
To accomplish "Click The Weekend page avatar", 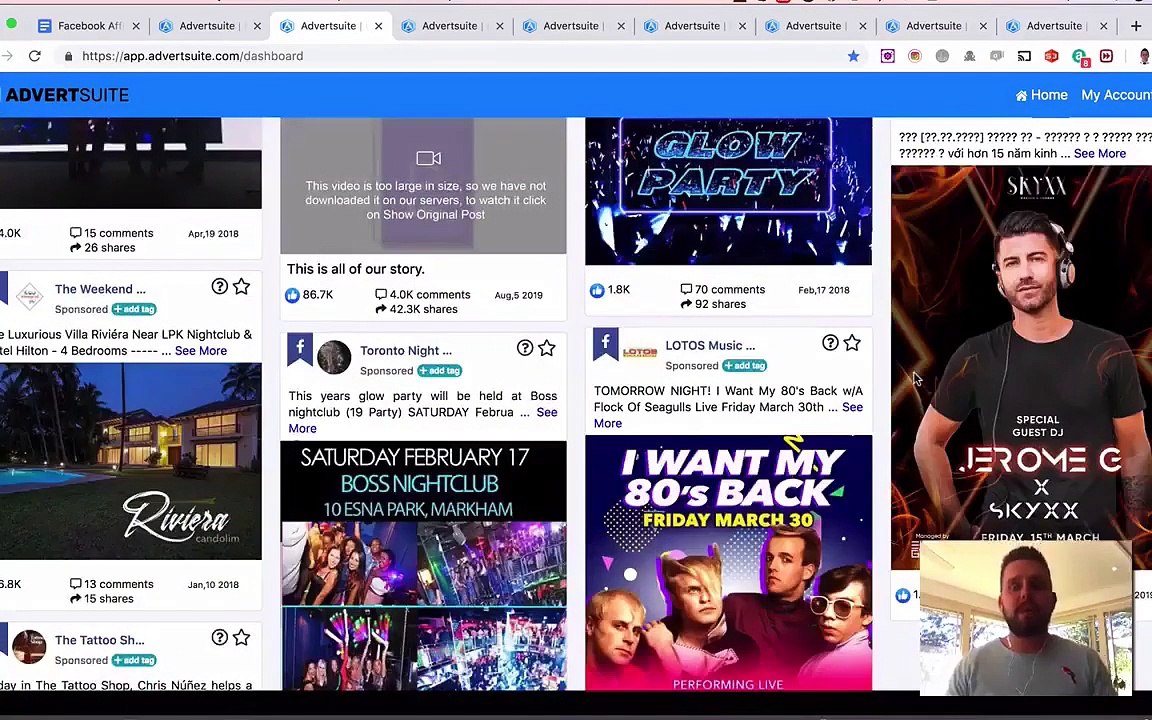I will pyautogui.click(x=29, y=298).
